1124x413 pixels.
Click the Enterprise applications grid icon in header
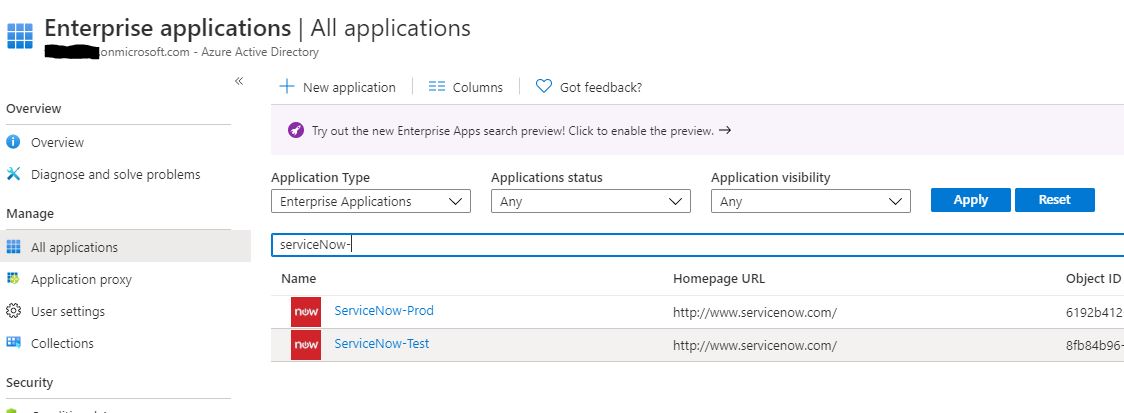point(20,35)
